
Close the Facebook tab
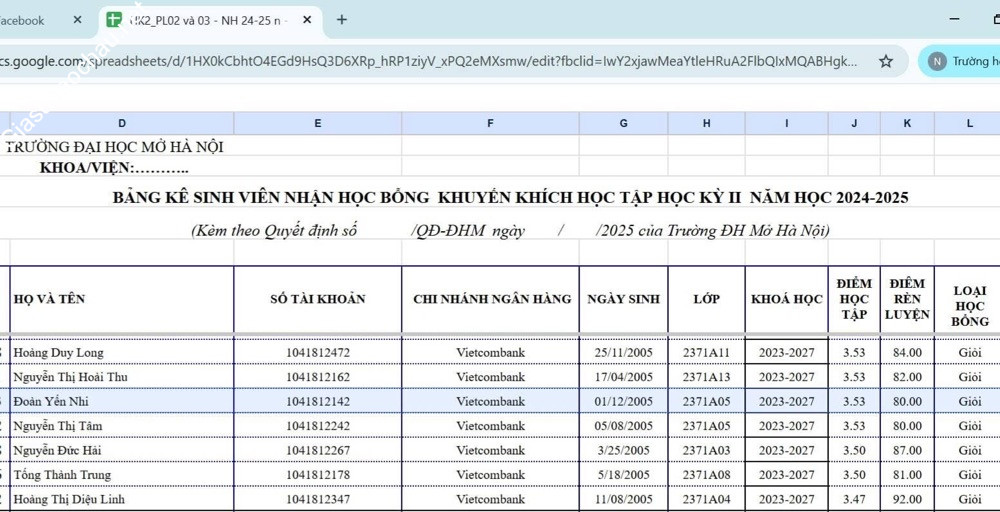pyautogui.click(x=78, y=20)
